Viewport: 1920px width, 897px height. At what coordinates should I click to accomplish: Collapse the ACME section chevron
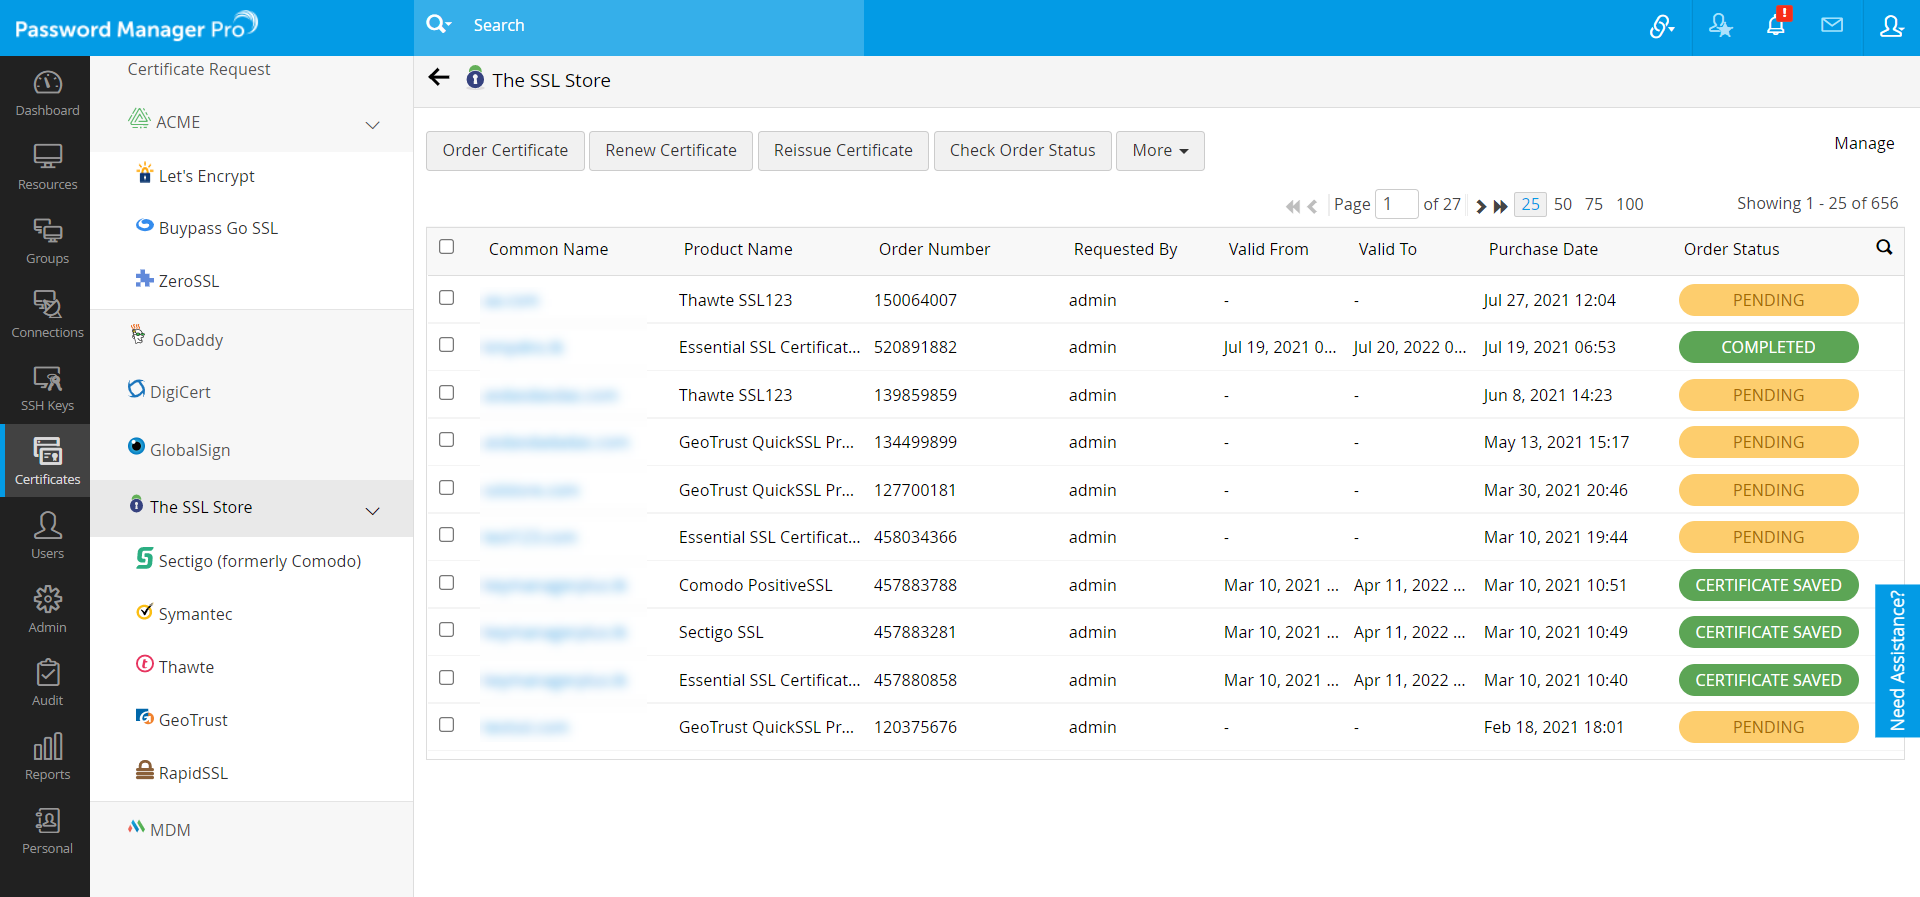[373, 125]
